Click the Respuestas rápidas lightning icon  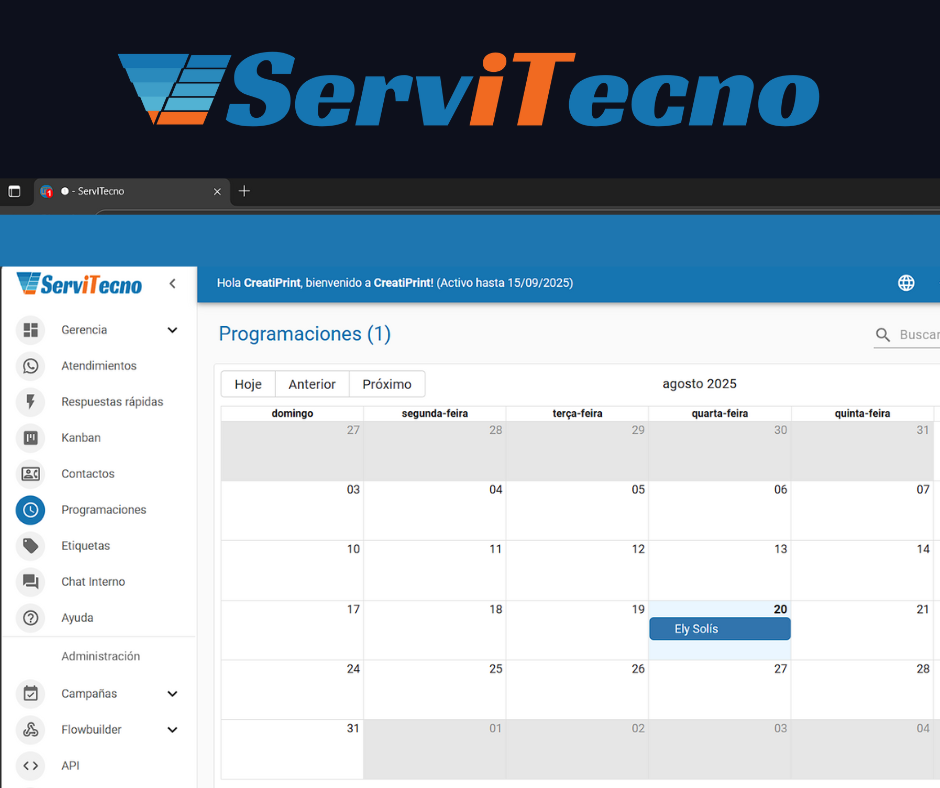[31, 402]
